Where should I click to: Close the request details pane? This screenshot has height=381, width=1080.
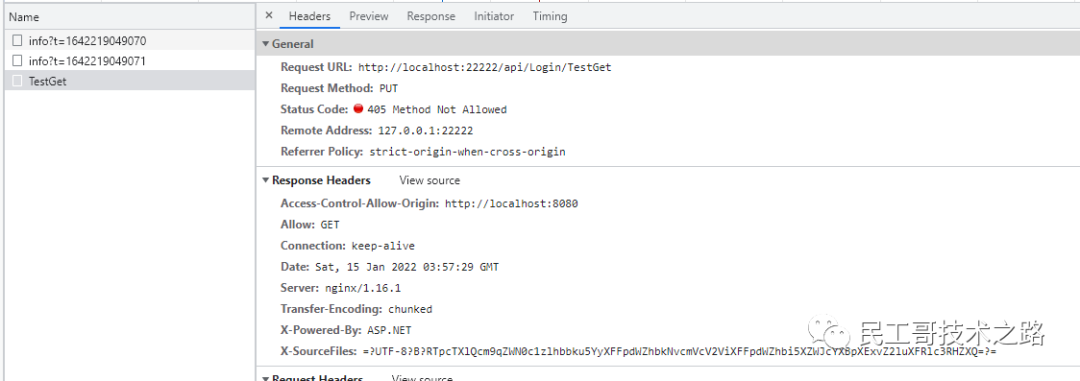[x=269, y=16]
